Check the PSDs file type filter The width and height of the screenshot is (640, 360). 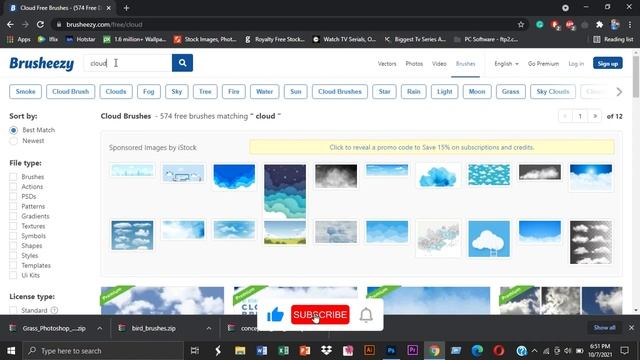click(x=13, y=196)
